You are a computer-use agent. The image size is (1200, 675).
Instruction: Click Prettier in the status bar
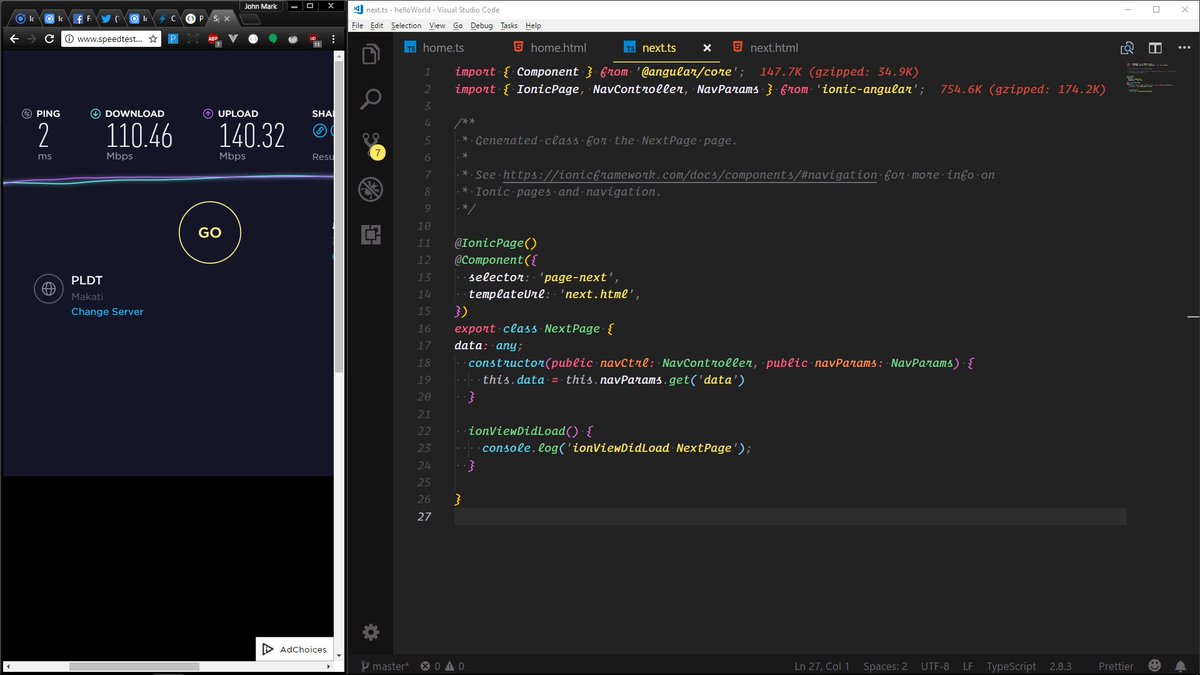[x=1116, y=666]
